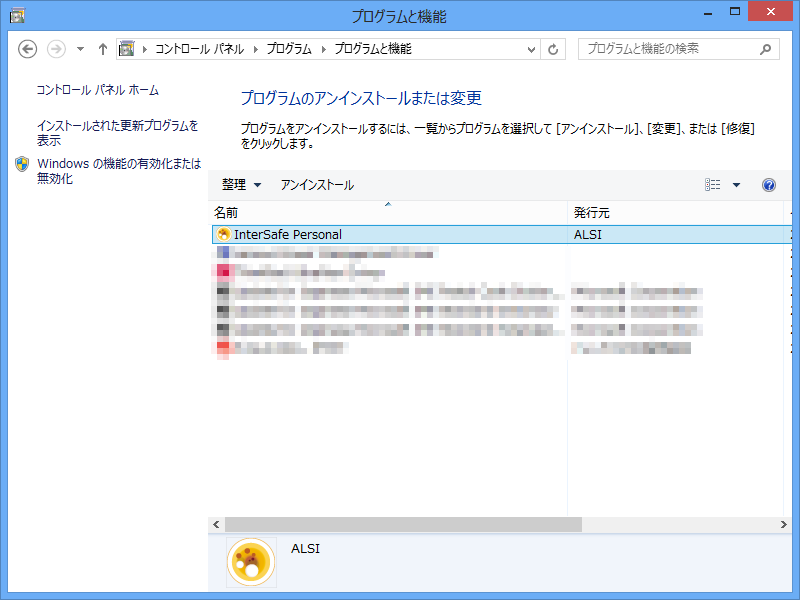Open help with the question mark icon

769,185
